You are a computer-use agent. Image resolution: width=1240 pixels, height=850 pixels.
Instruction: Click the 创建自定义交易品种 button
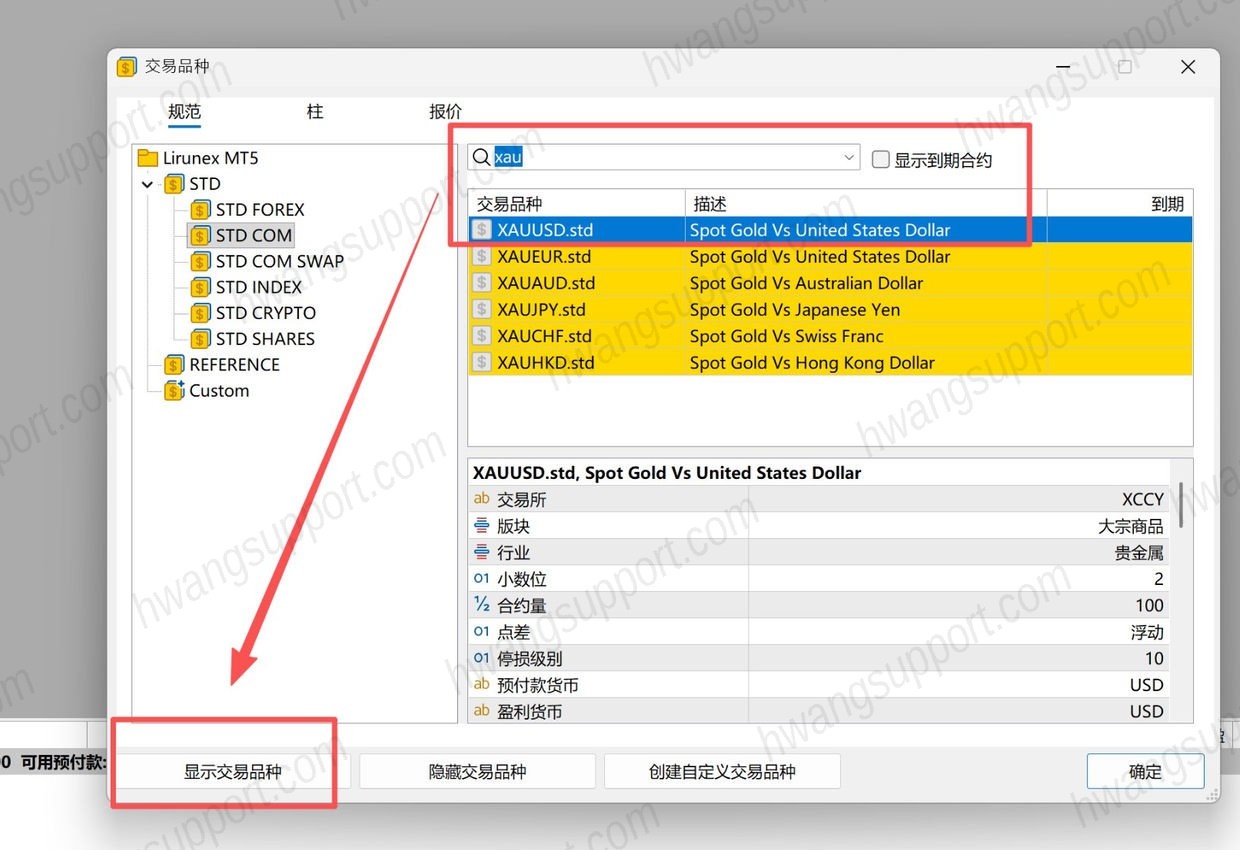tap(722, 772)
